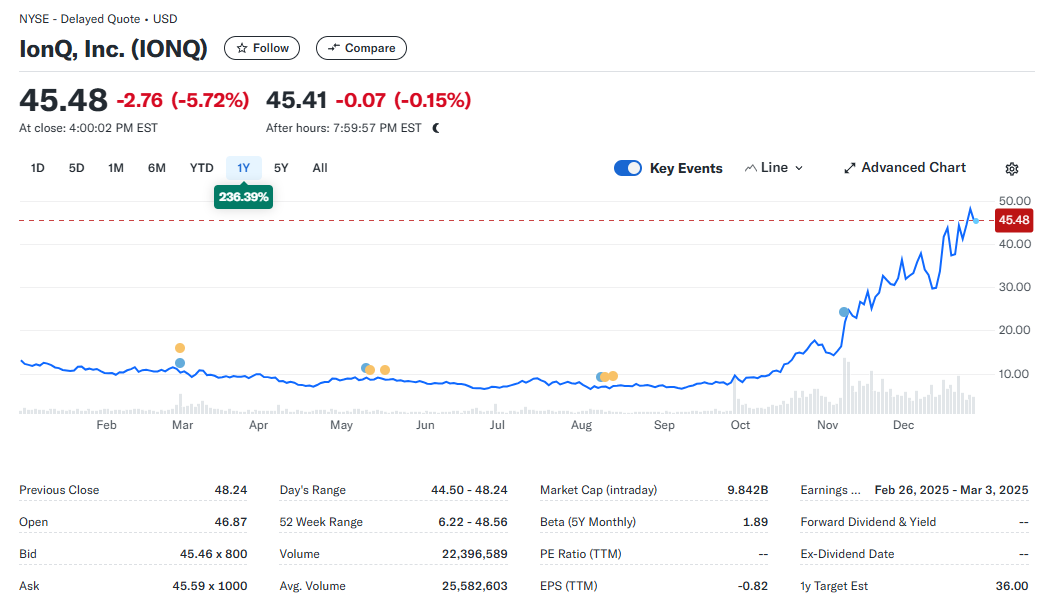Click the NYSE - Delayed Quote text

[79, 19]
